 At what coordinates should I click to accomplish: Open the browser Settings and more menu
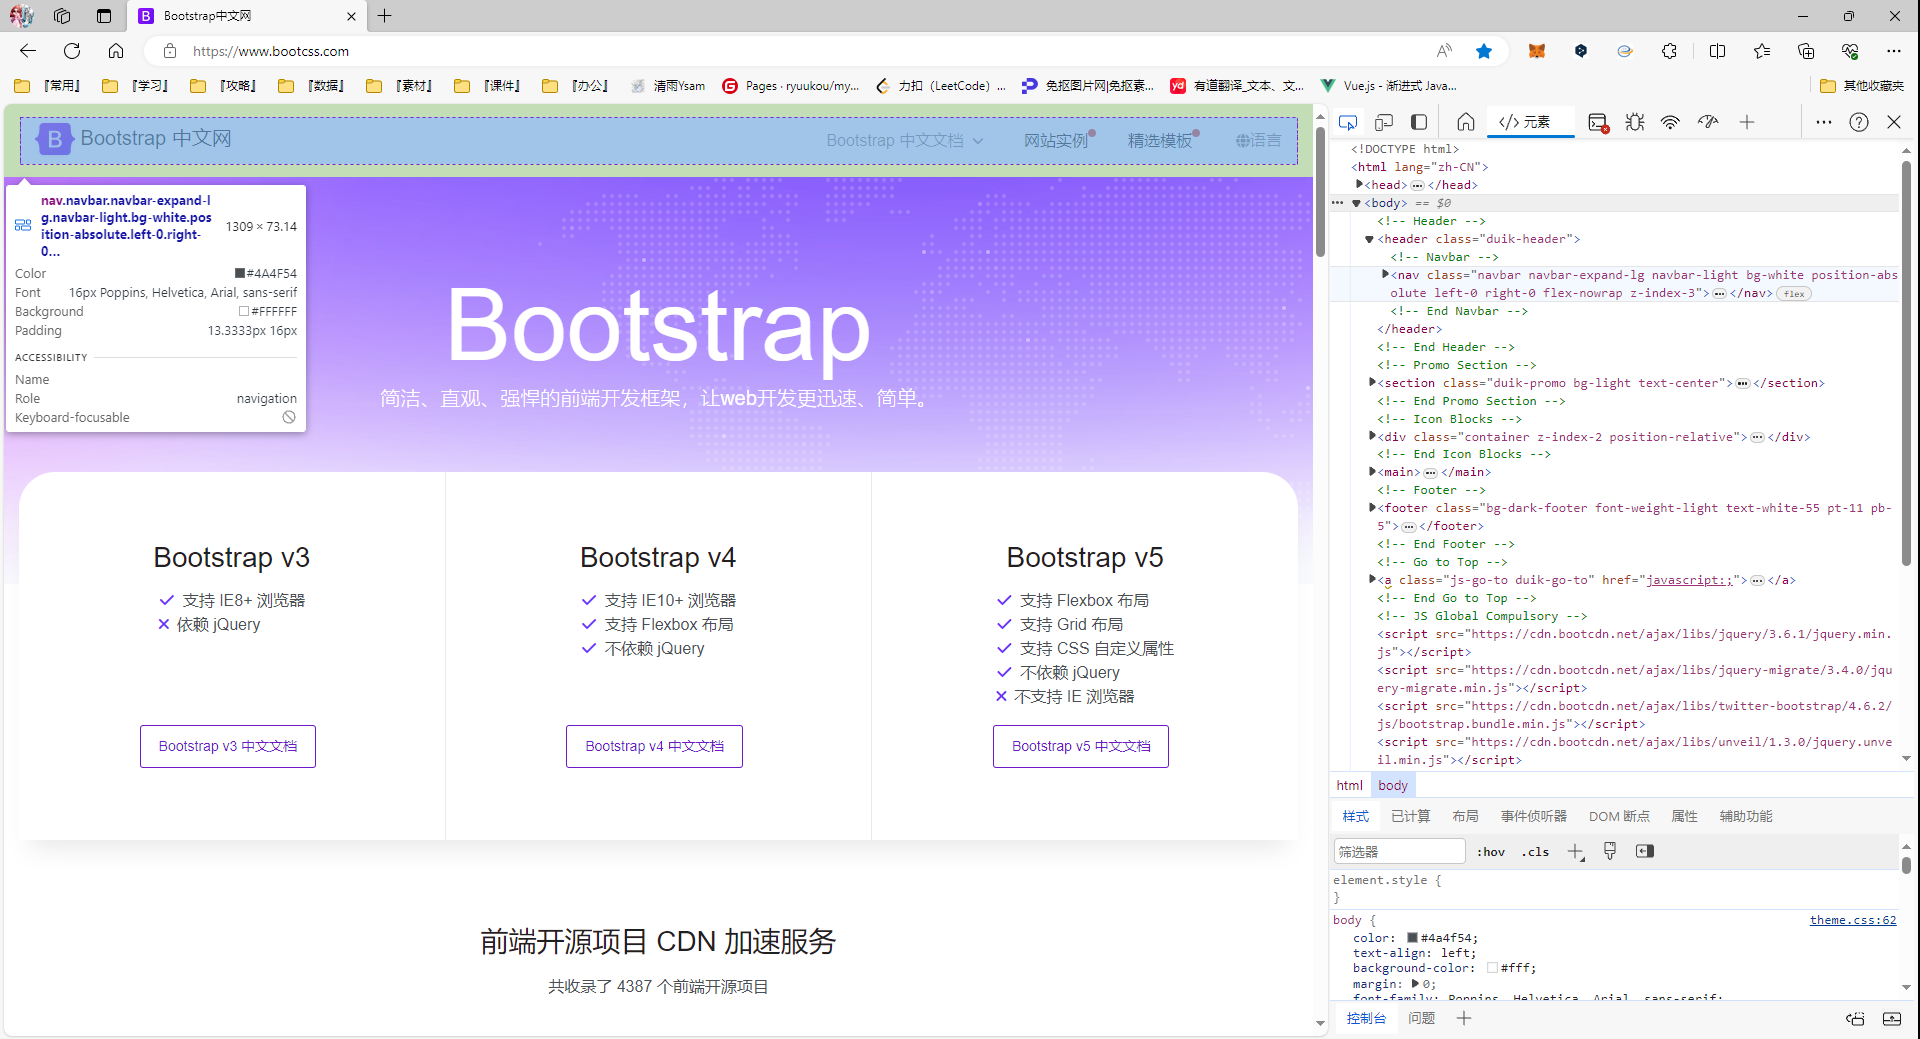click(x=1894, y=51)
